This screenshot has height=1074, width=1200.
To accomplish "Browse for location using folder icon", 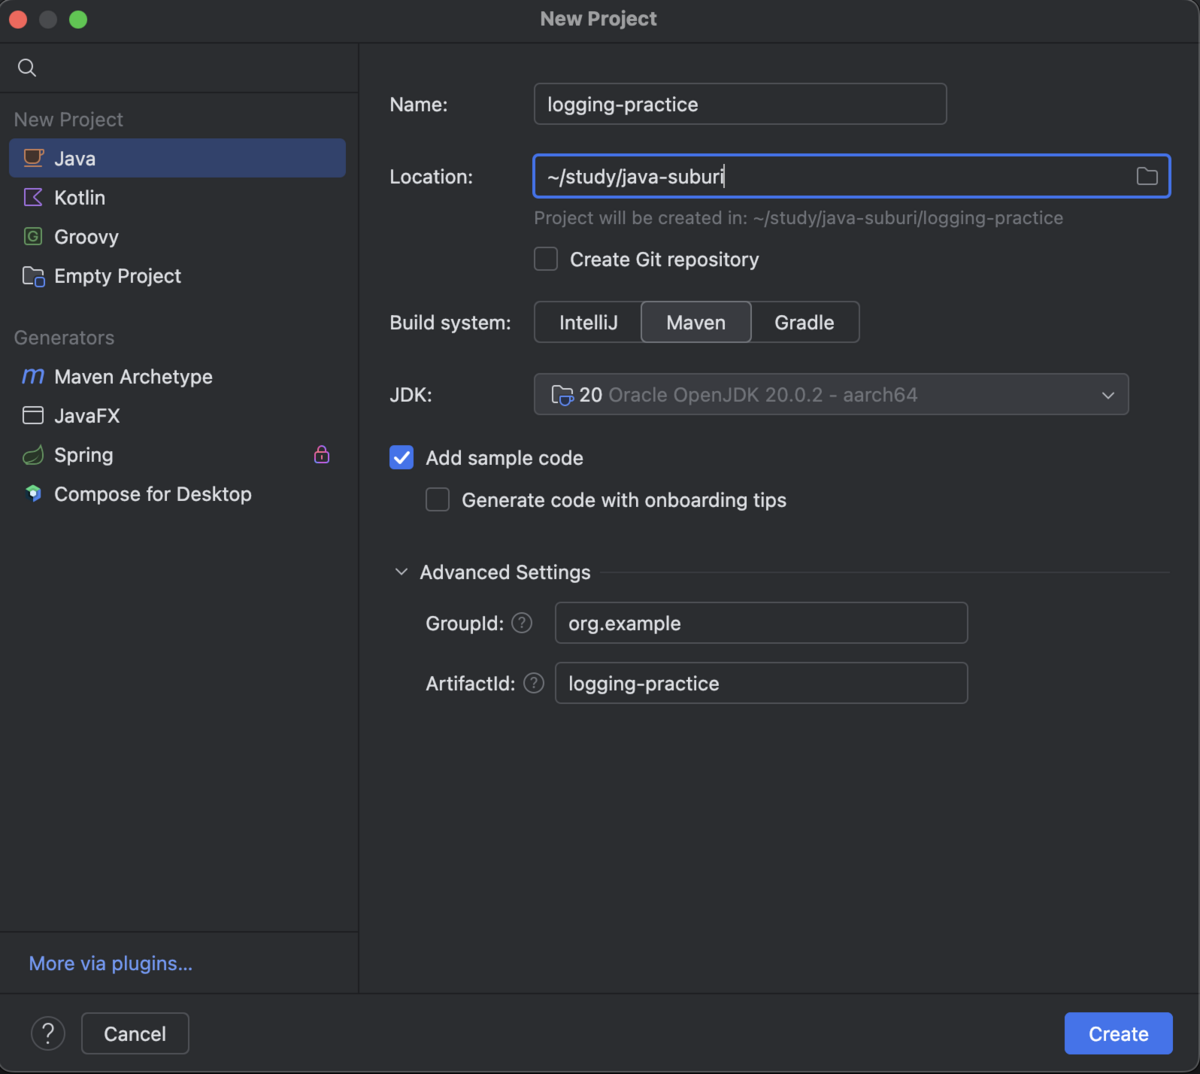I will click(x=1147, y=177).
